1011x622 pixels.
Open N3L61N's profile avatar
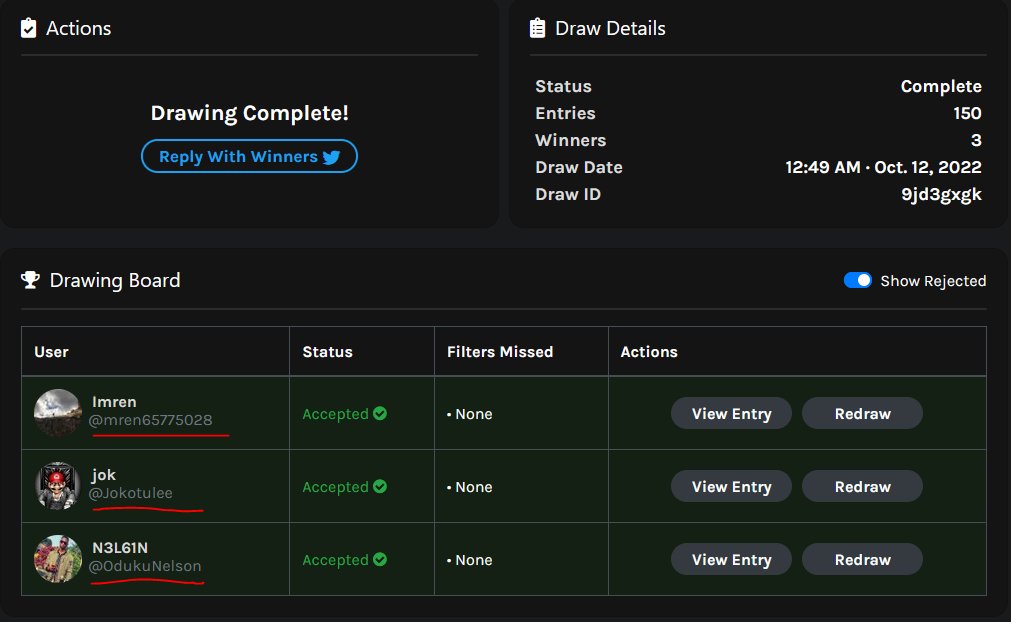58,558
